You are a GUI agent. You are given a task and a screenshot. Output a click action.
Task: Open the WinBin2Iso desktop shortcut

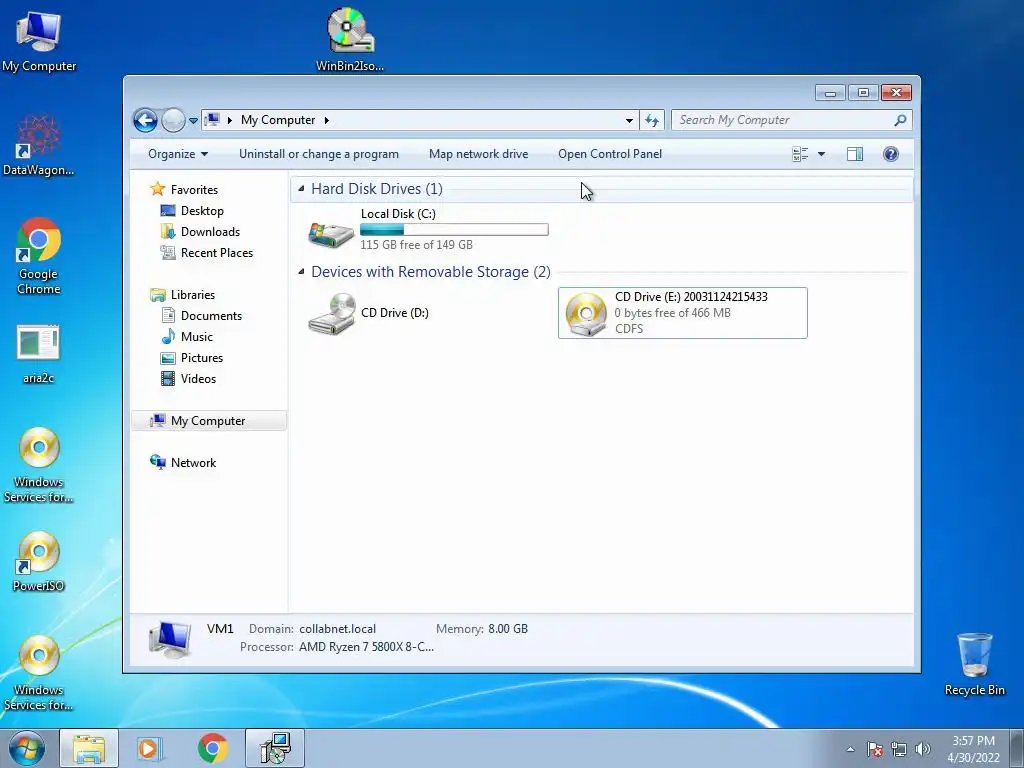tap(349, 39)
